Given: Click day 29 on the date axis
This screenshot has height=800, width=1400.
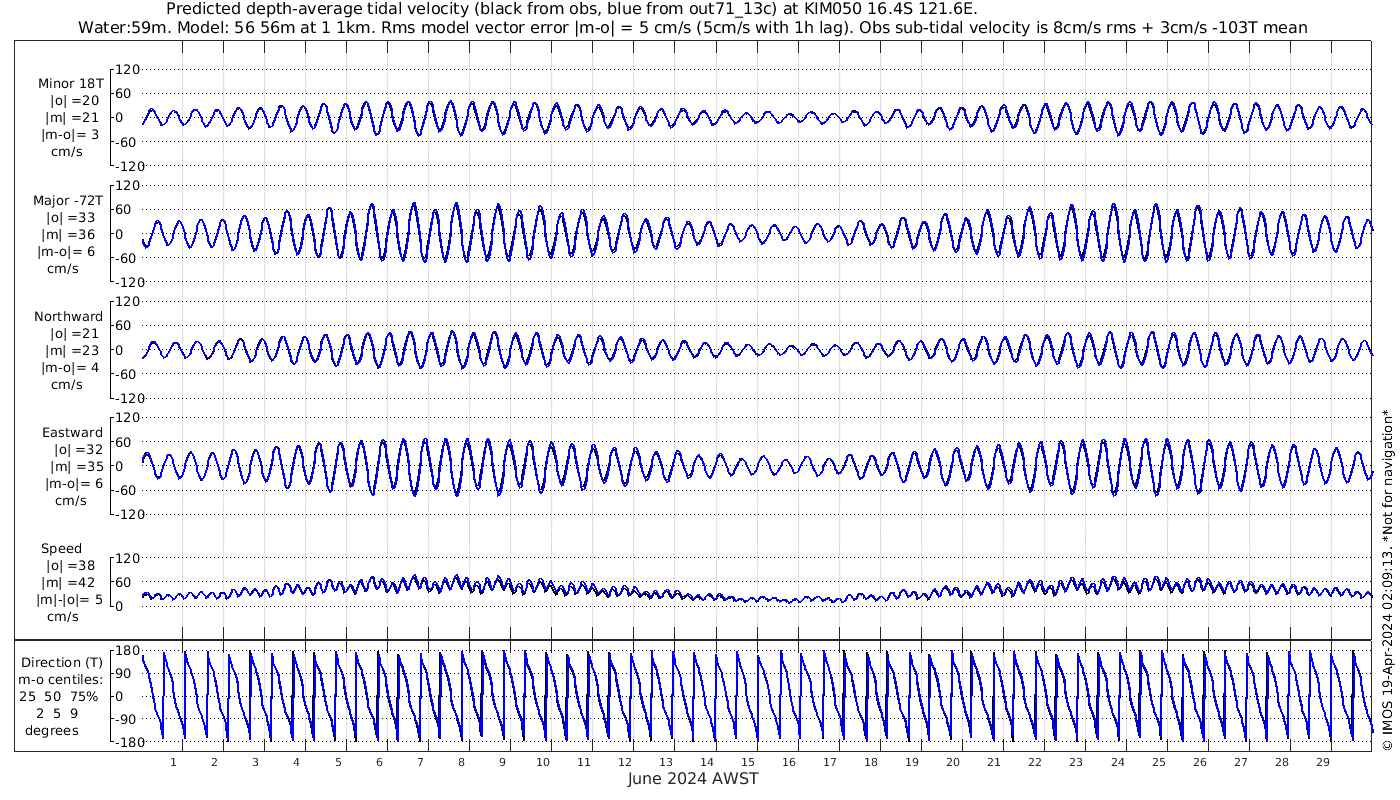Looking at the screenshot, I should (1322, 762).
